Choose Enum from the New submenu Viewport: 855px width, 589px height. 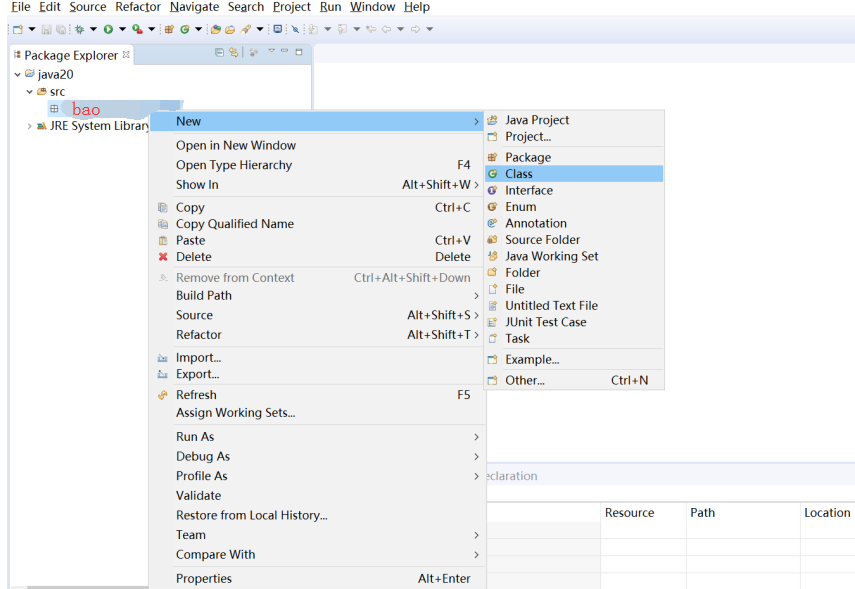[x=574, y=207]
